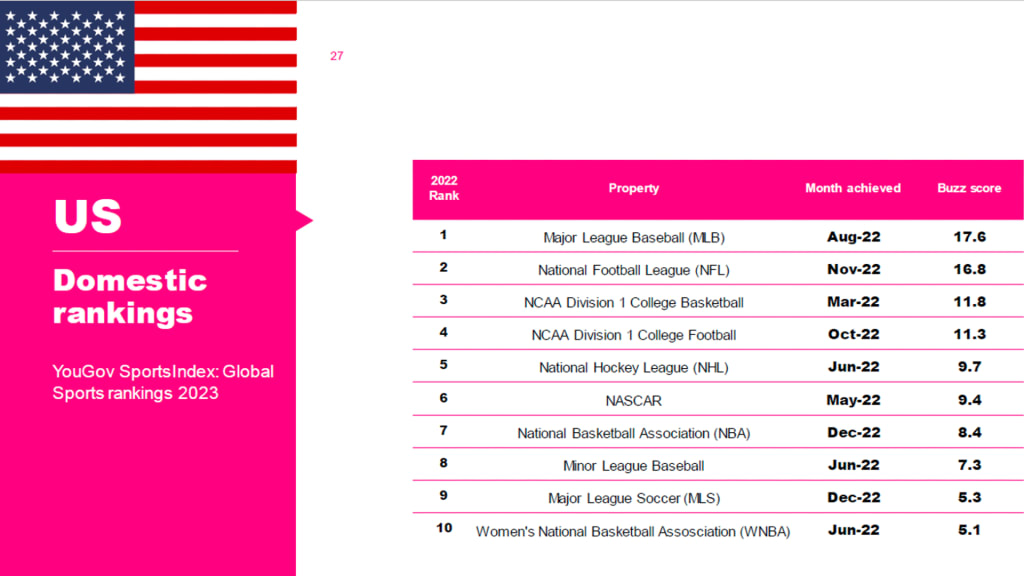This screenshot has height=576, width=1024.
Task: Click the NASCAR property cell
Action: pyautogui.click(x=634, y=400)
